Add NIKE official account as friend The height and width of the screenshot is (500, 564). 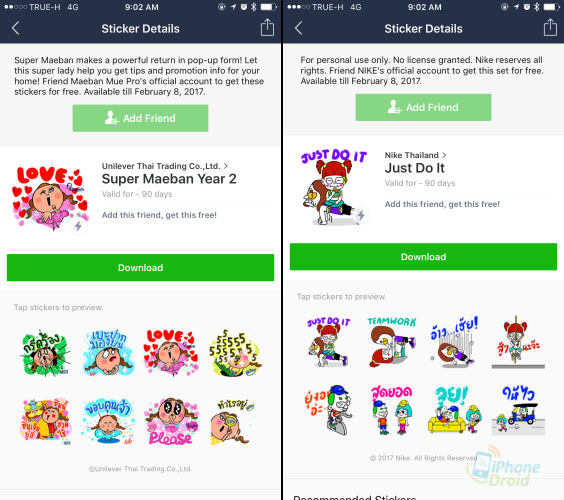pos(423,108)
